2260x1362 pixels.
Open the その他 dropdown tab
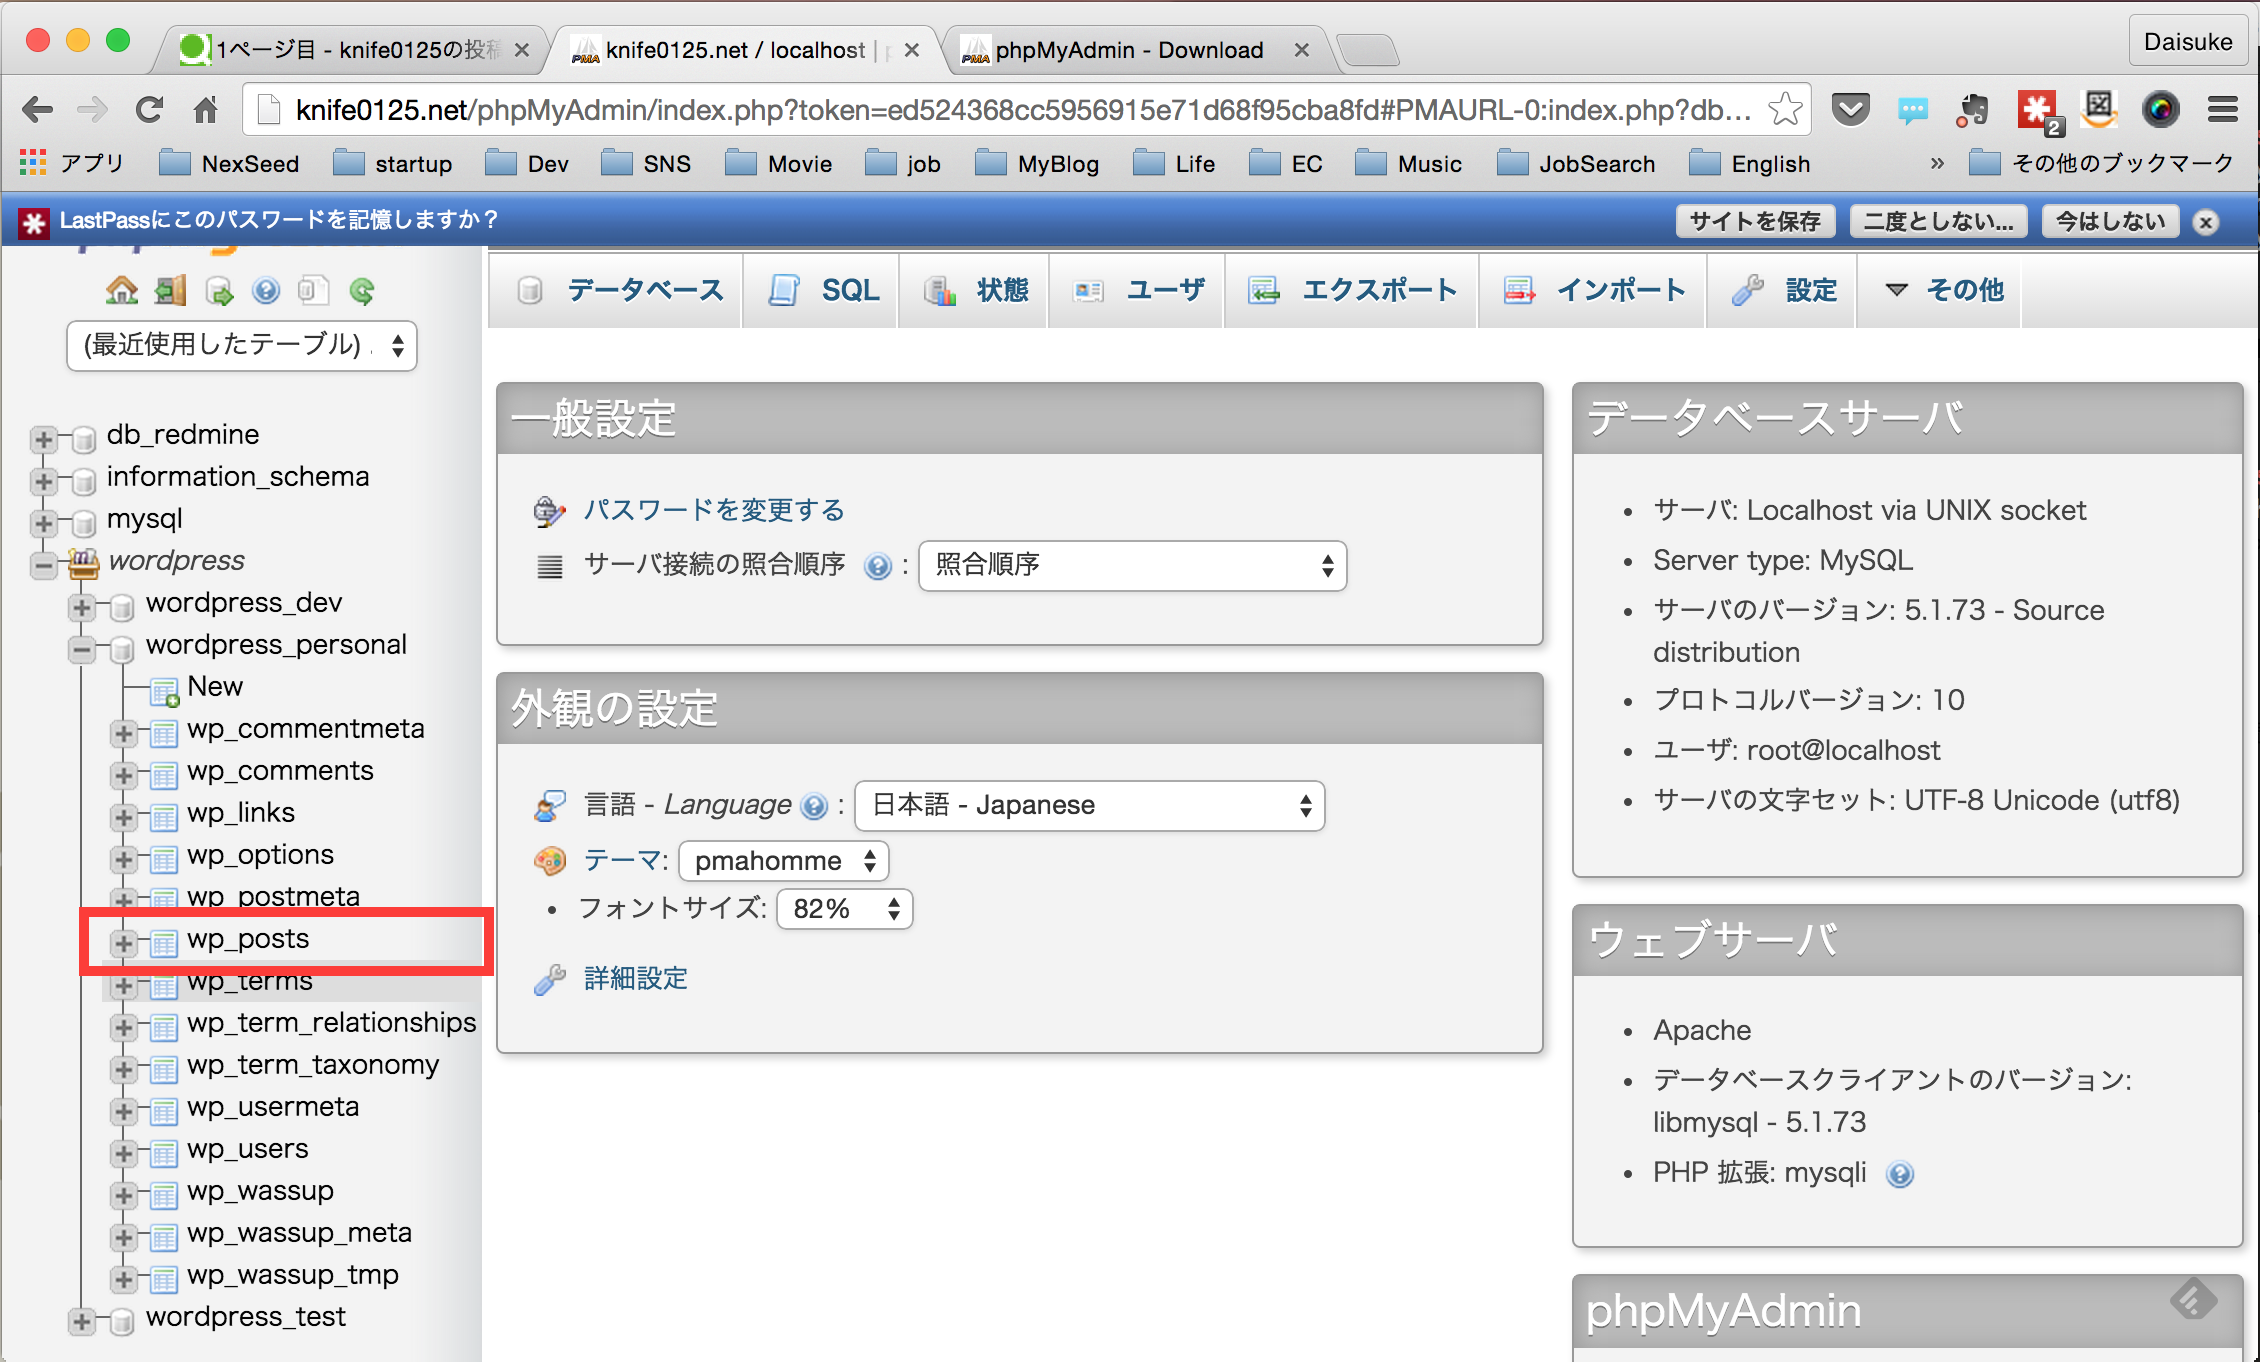pyautogui.click(x=1940, y=290)
